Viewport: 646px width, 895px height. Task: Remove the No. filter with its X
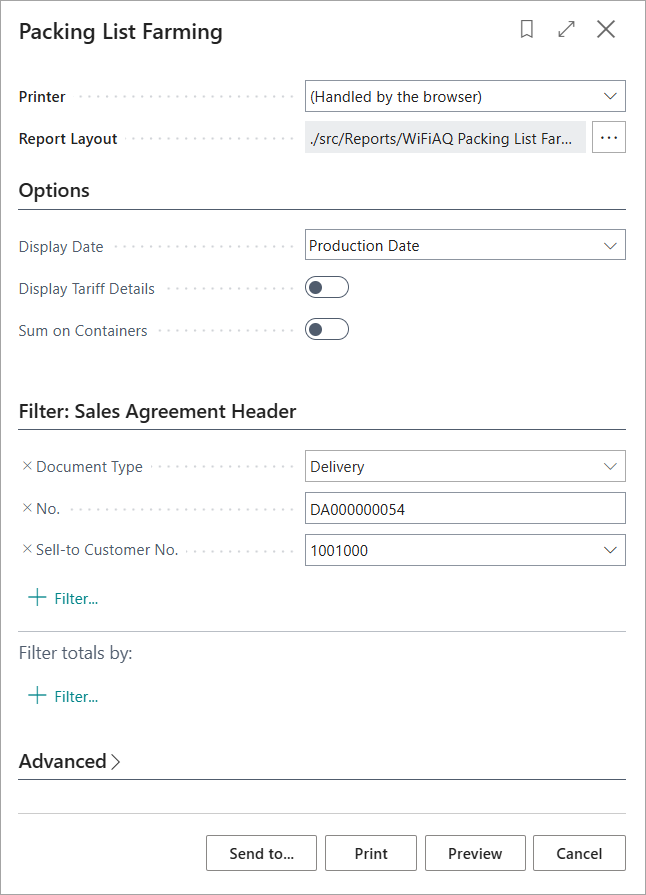[x=27, y=507]
